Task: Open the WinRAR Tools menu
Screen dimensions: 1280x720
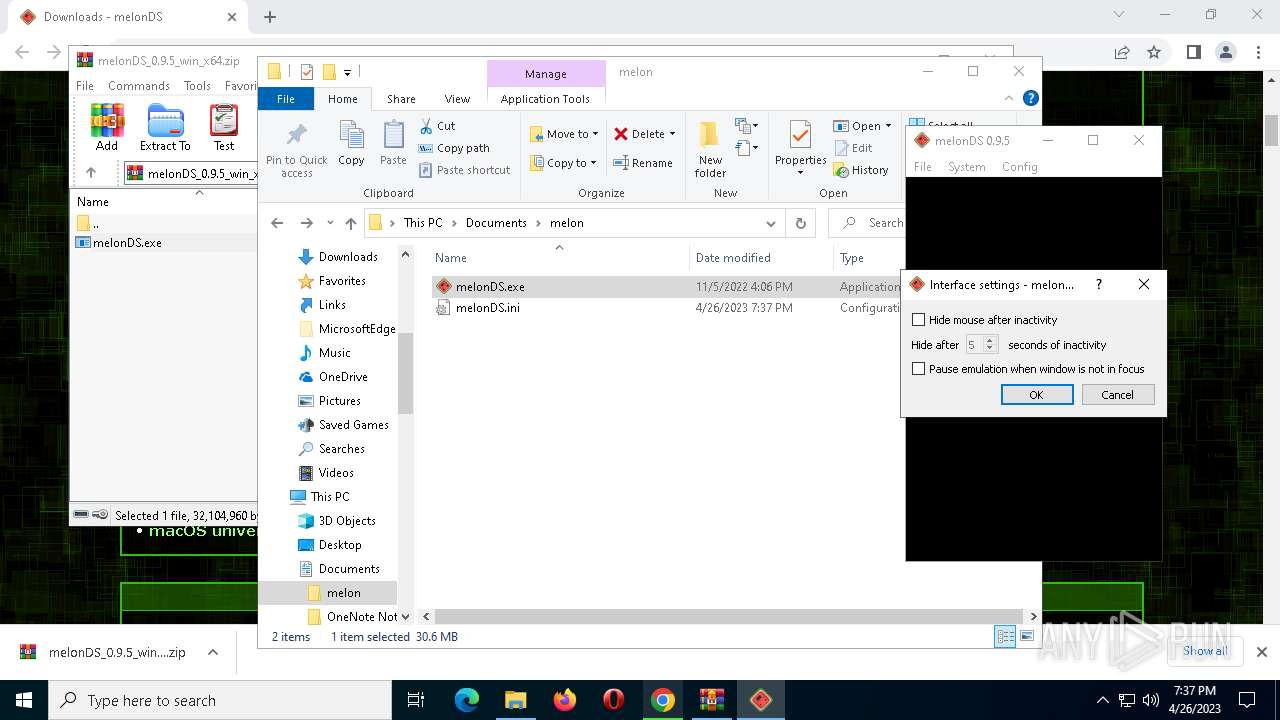Action: pyautogui.click(x=197, y=86)
